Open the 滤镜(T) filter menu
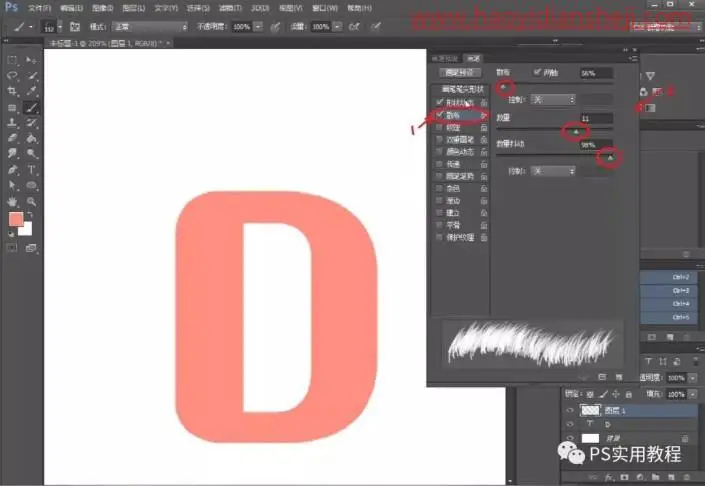This screenshot has width=705, height=486. pyautogui.click(x=230, y=8)
